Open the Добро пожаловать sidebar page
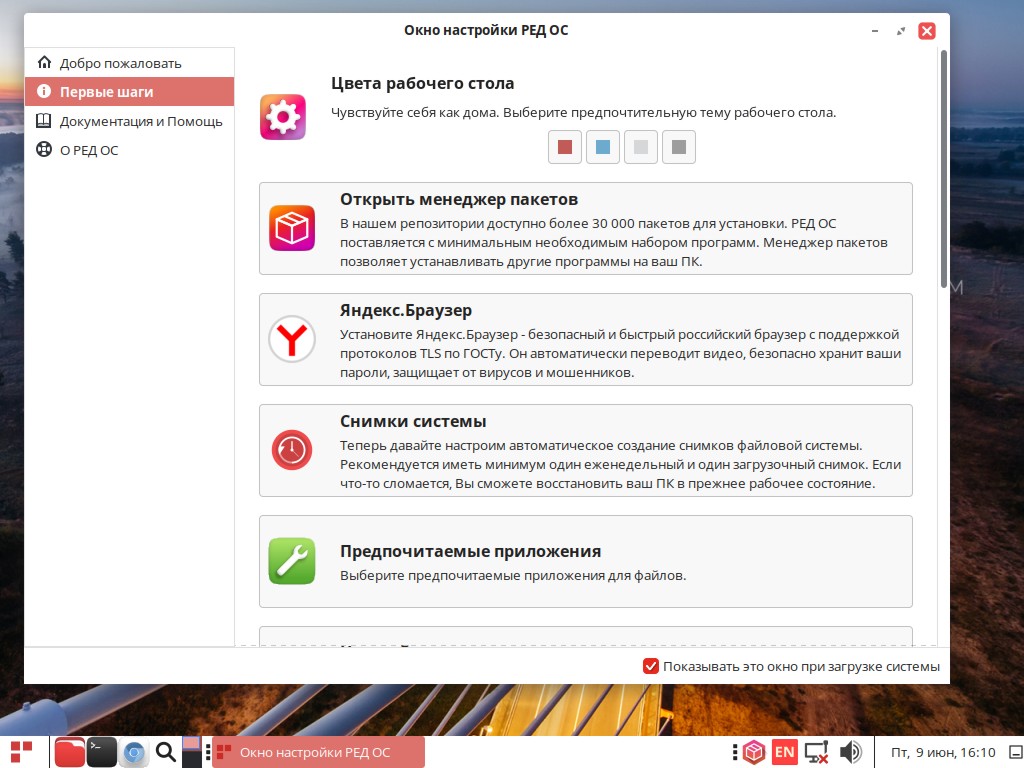The image size is (1024, 768). pos(129,63)
